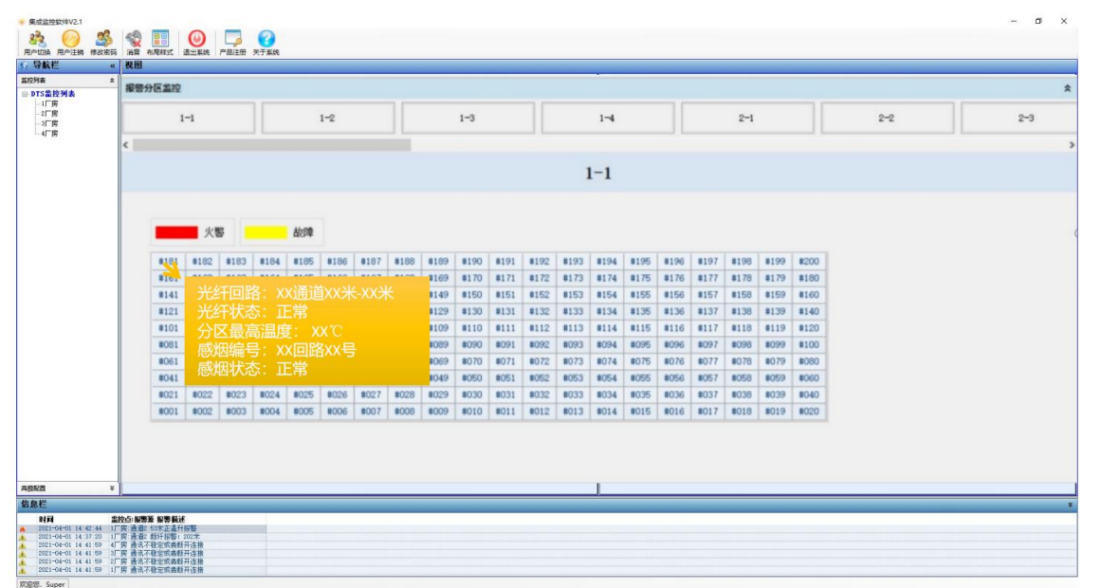Click the 消音 (mute alarm) icon

point(133,38)
